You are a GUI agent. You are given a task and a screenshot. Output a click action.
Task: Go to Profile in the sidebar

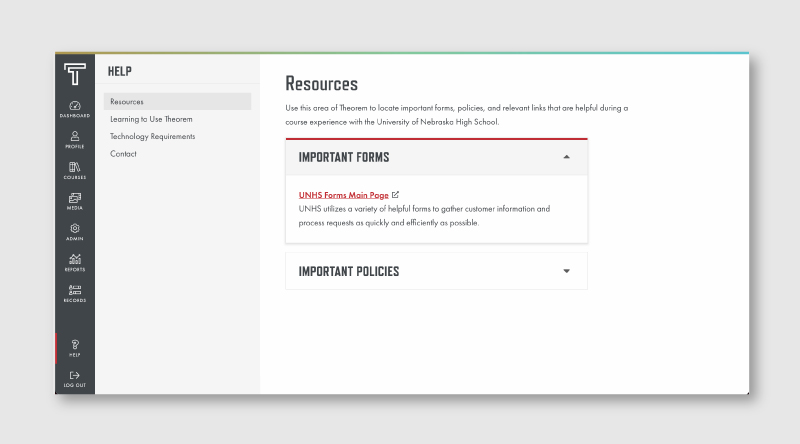click(74, 140)
